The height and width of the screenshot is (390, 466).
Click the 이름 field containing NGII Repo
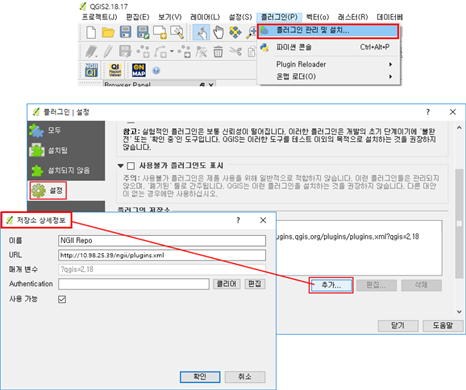(x=162, y=241)
